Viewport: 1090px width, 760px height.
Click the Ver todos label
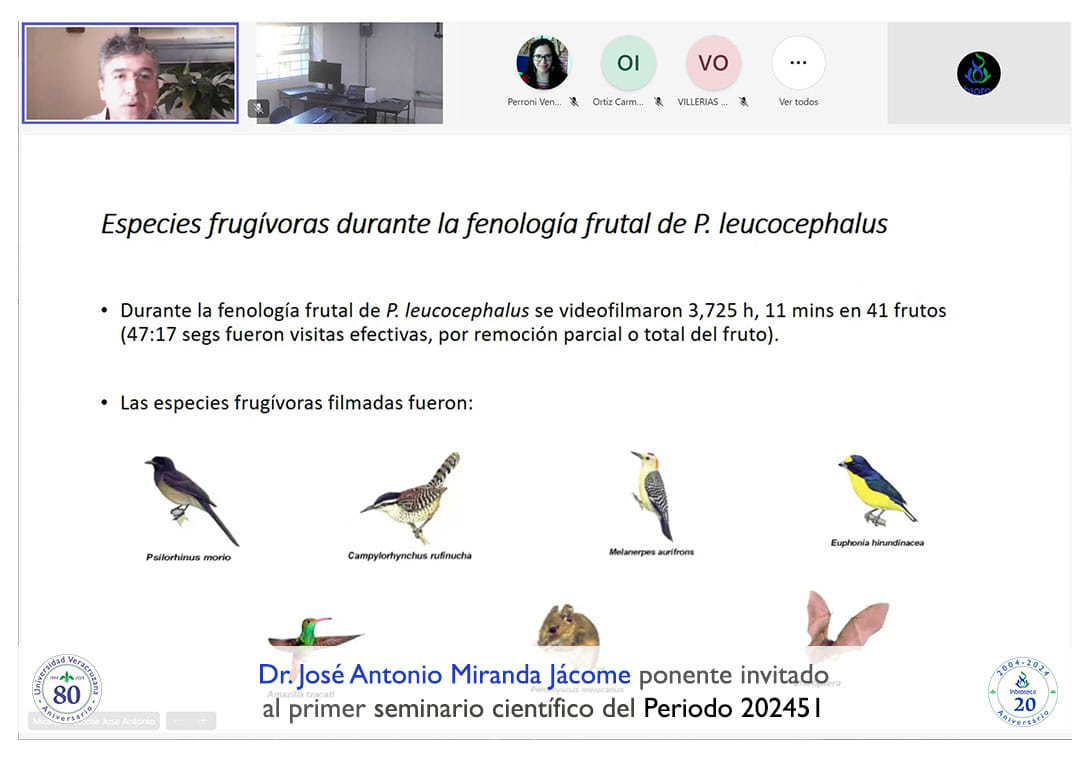pyautogui.click(x=798, y=102)
